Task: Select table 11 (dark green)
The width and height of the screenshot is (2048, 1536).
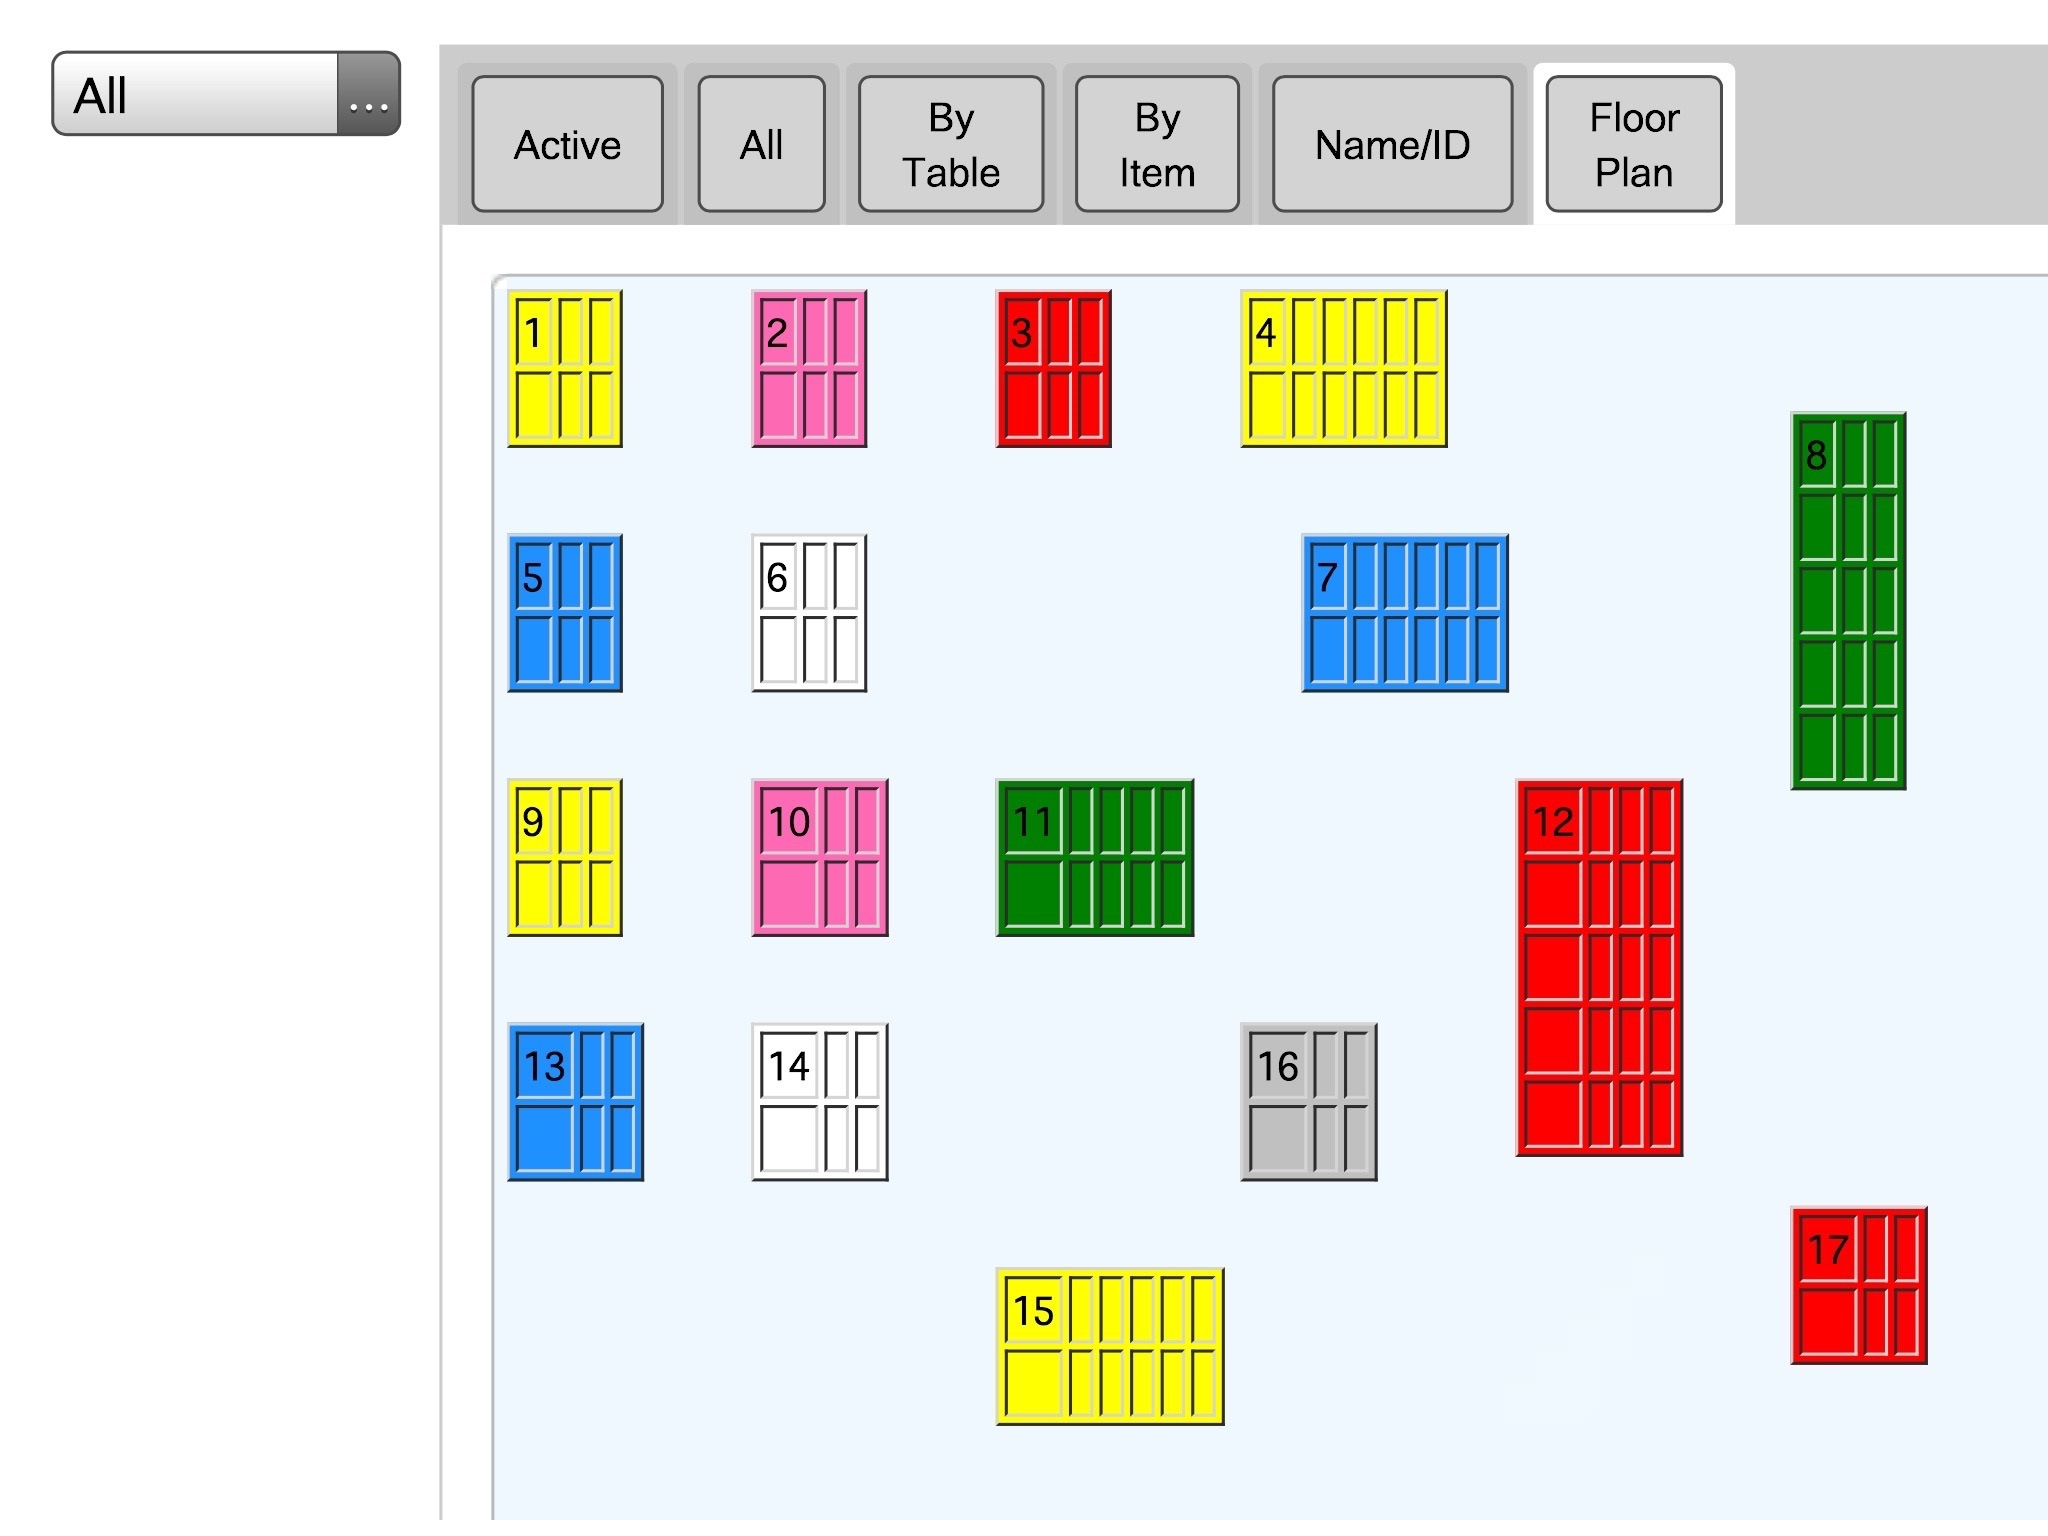Action: point(1097,863)
